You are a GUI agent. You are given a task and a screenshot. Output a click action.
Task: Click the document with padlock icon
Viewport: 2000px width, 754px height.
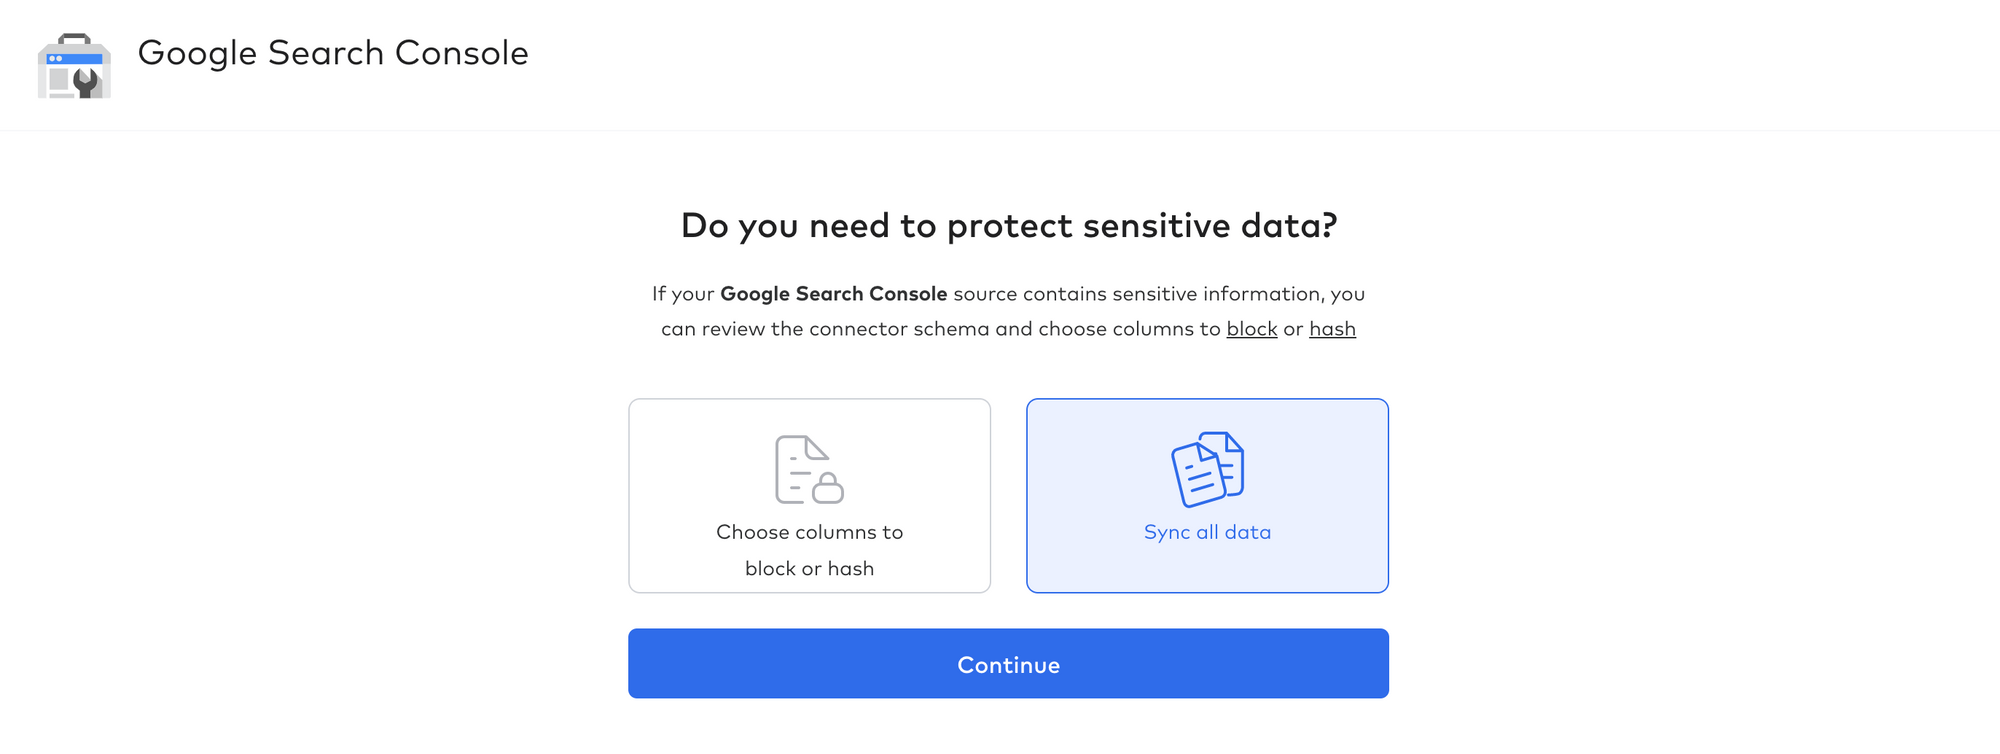pyautogui.click(x=809, y=469)
